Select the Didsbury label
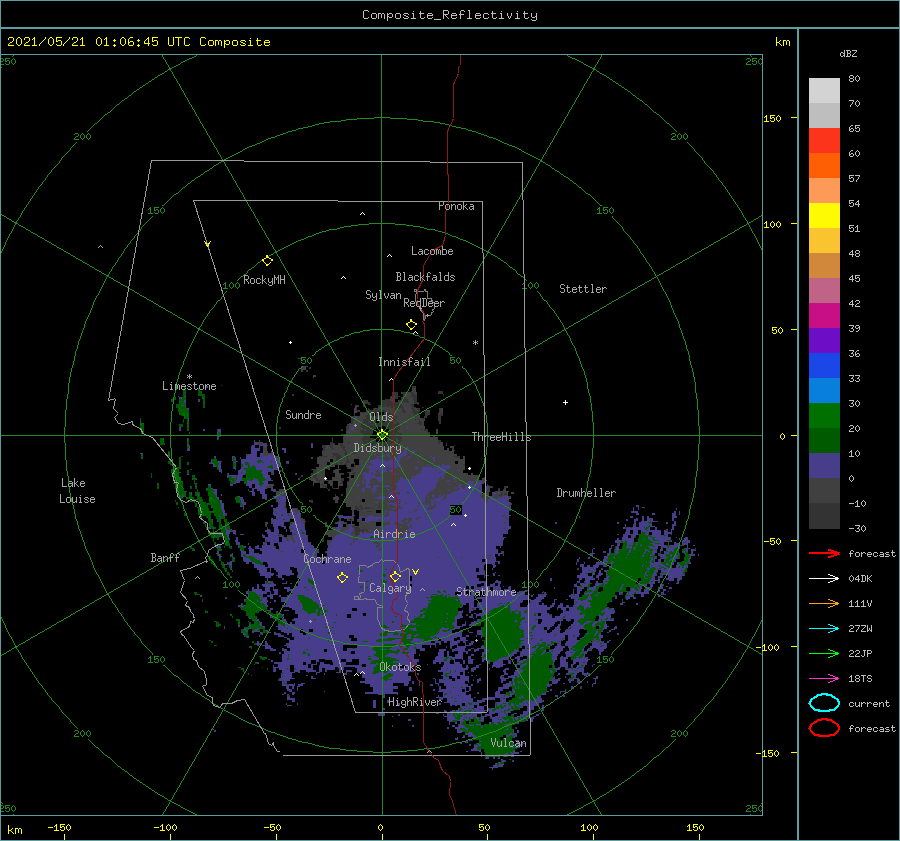 pos(378,448)
